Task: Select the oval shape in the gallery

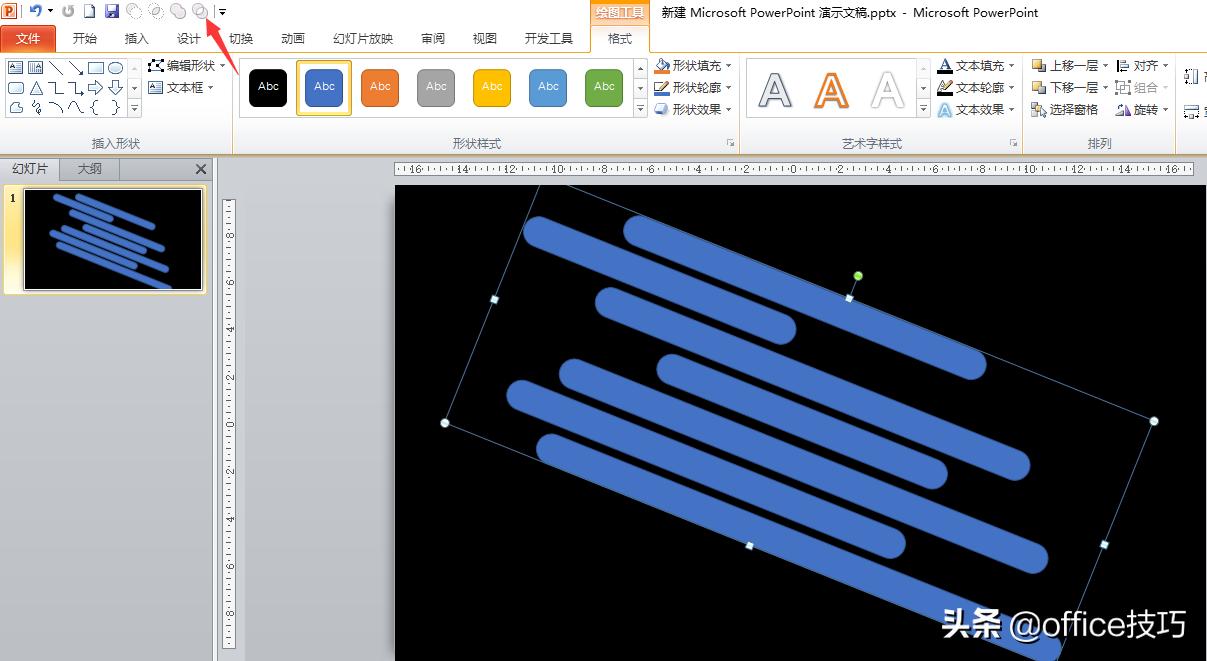Action: (116, 68)
